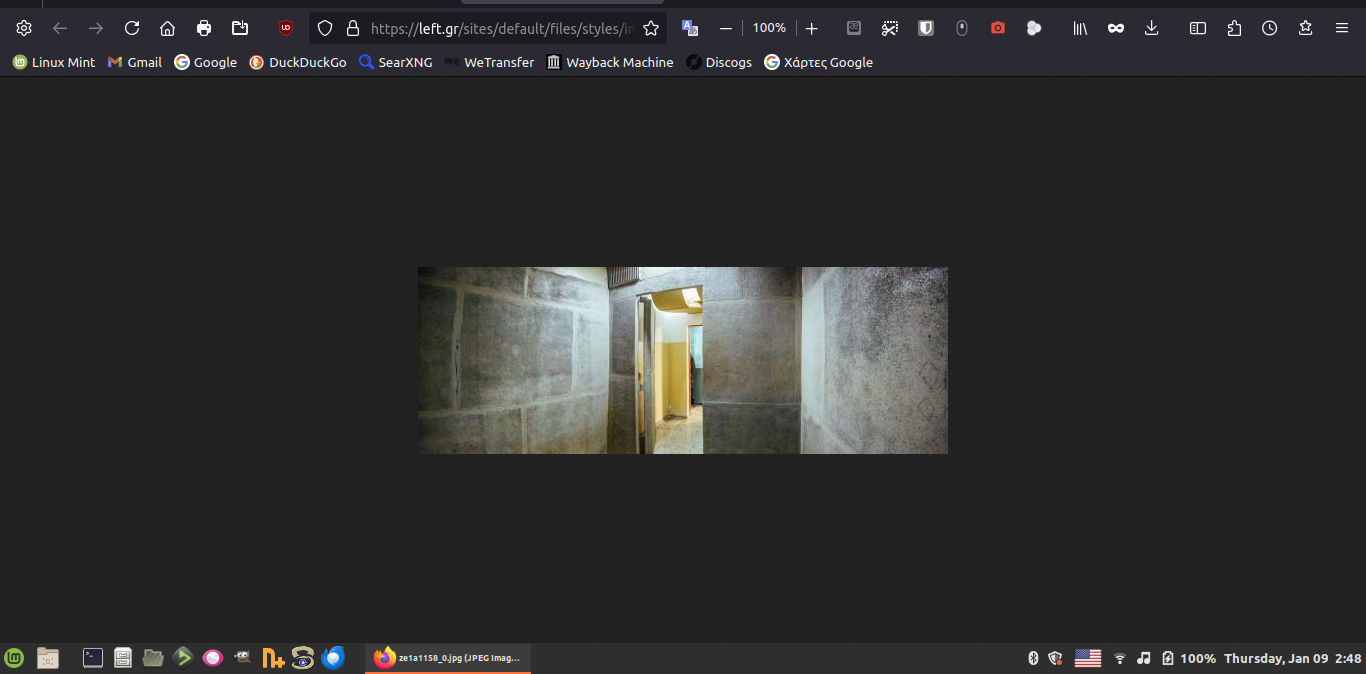The height and width of the screenshot is (674, 1366).
Task: Open a private window mask icon
Action: pyautogui.click(x=1116, y=28)
